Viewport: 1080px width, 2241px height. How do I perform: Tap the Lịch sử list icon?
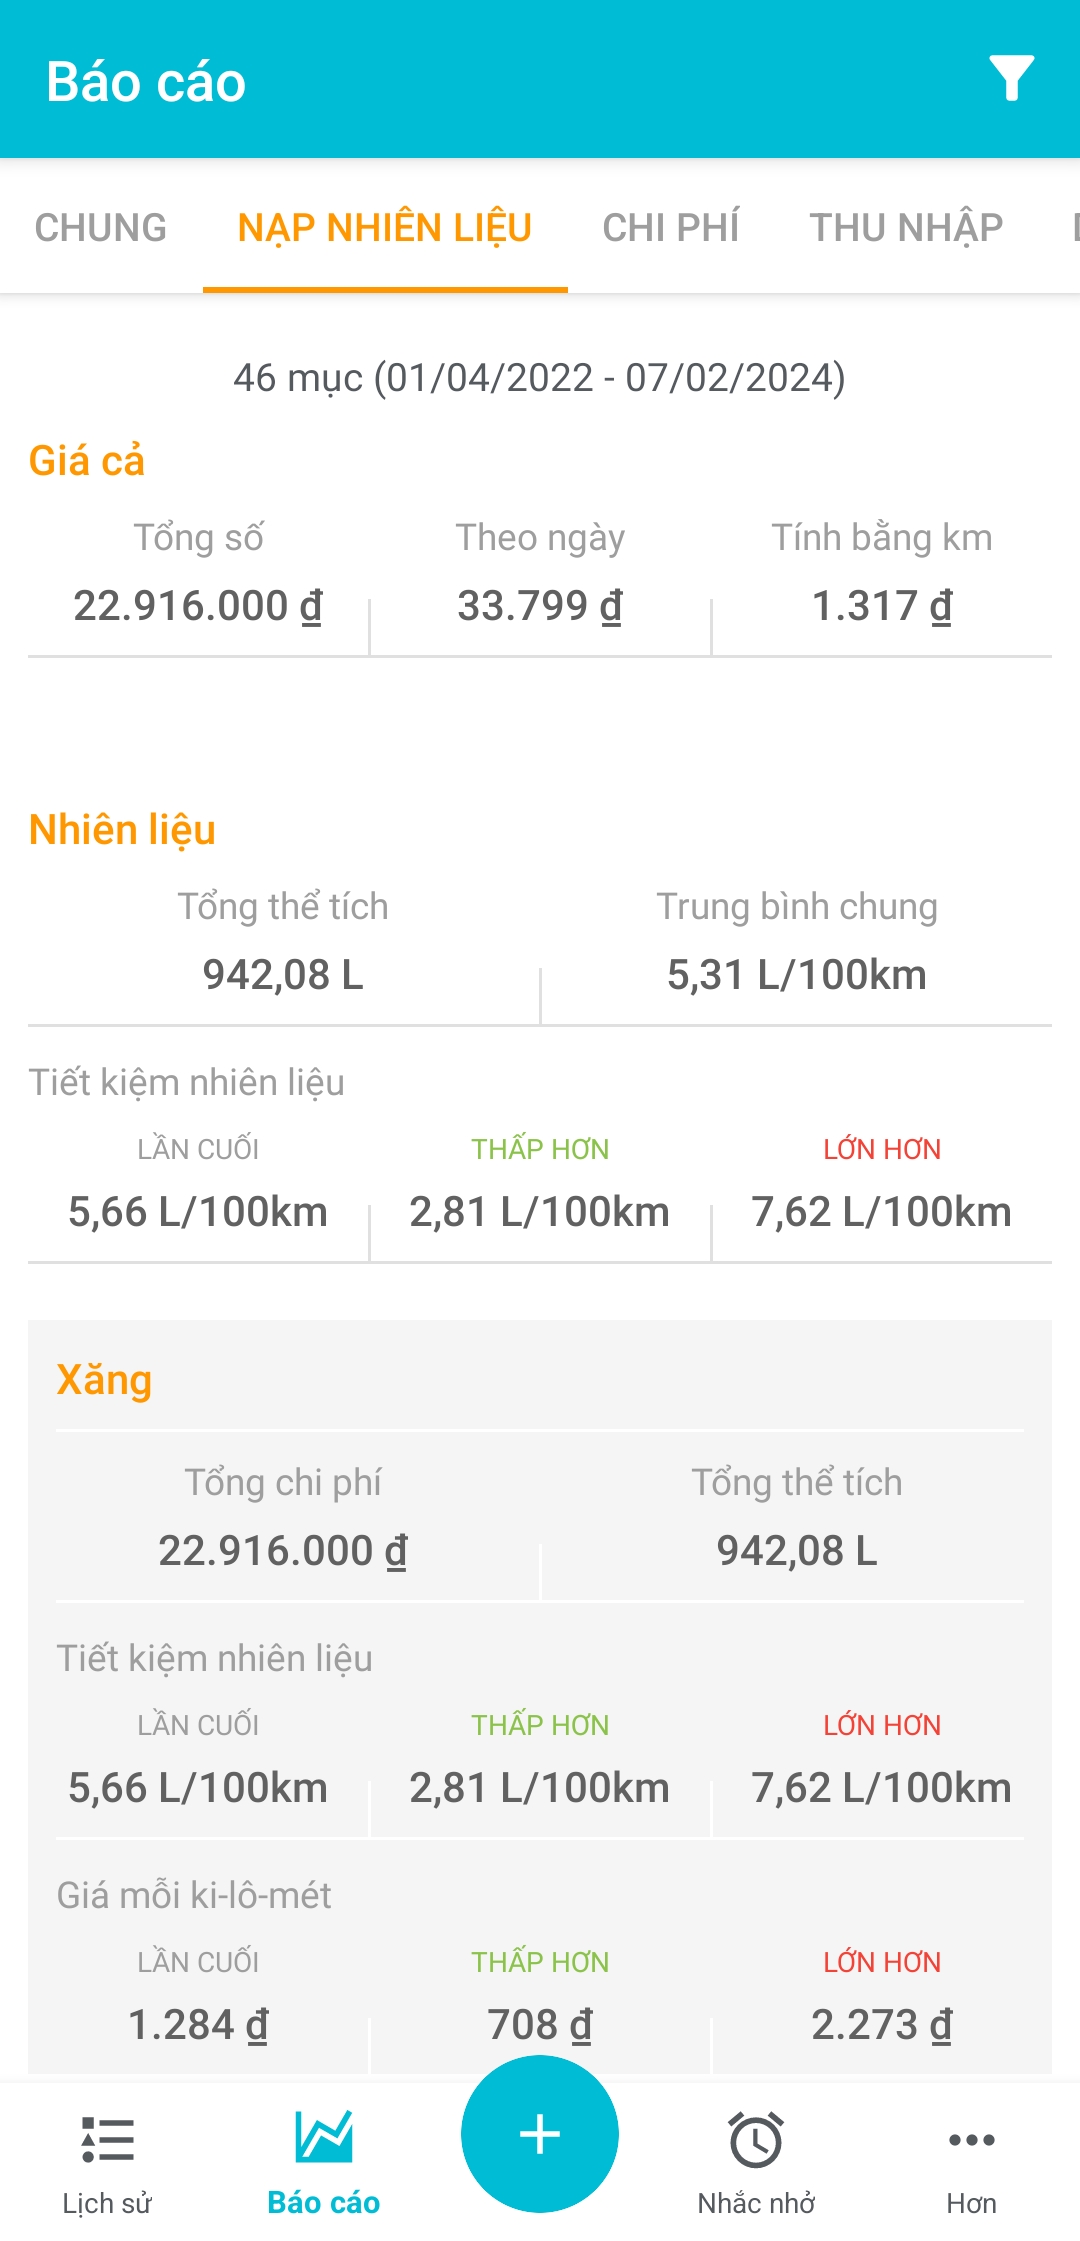pos(107,2139)
